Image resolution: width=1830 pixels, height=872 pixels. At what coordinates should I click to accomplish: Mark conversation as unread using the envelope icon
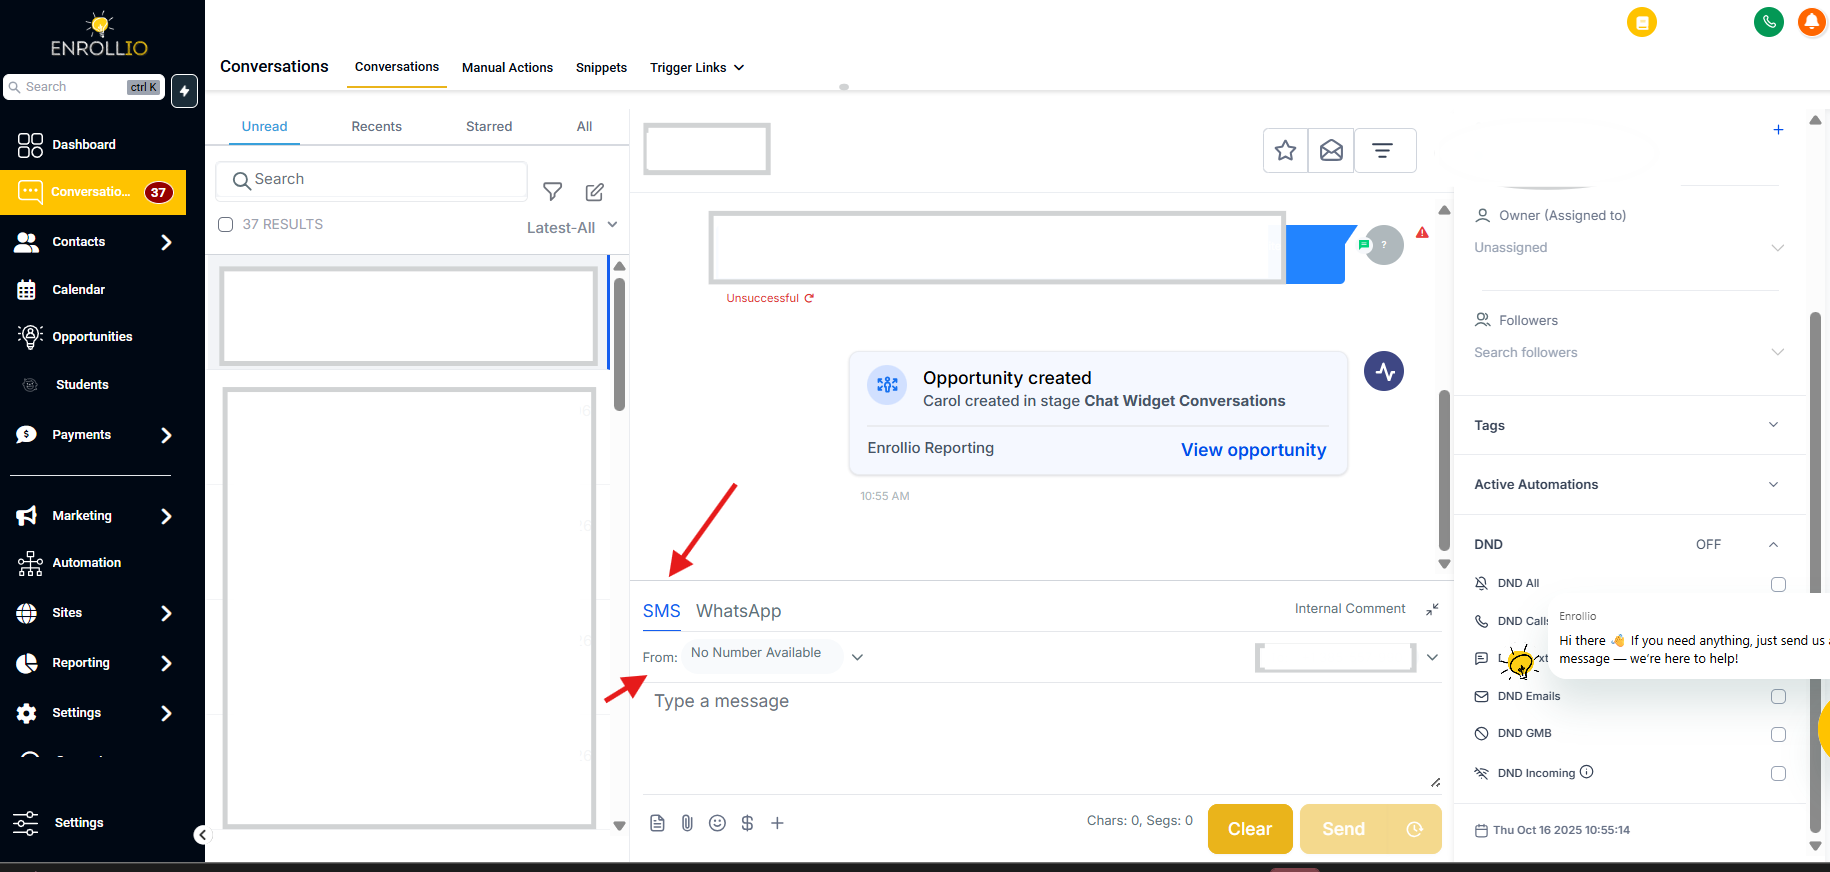1331,151
